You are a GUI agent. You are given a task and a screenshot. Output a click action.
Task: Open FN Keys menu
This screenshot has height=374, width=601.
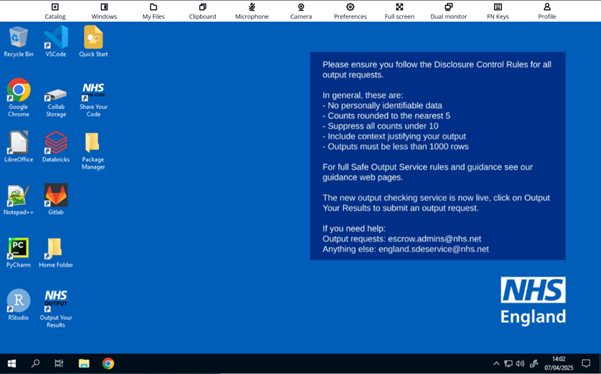click(498, 11)
